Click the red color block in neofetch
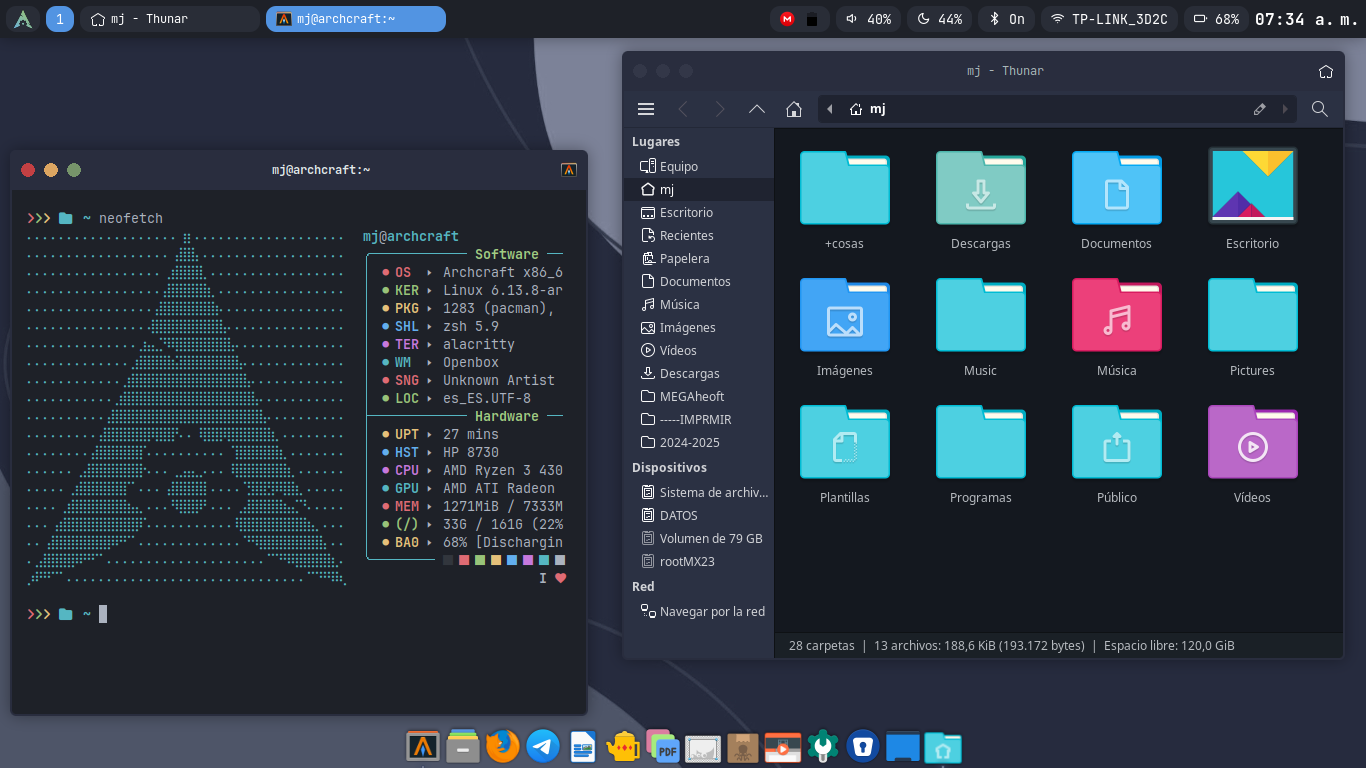This screenshot has height=768, width=1366. tap(464, 560)
